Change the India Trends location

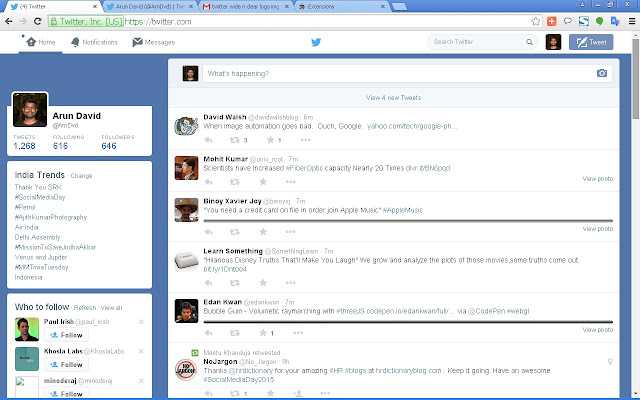click(81, 176)
